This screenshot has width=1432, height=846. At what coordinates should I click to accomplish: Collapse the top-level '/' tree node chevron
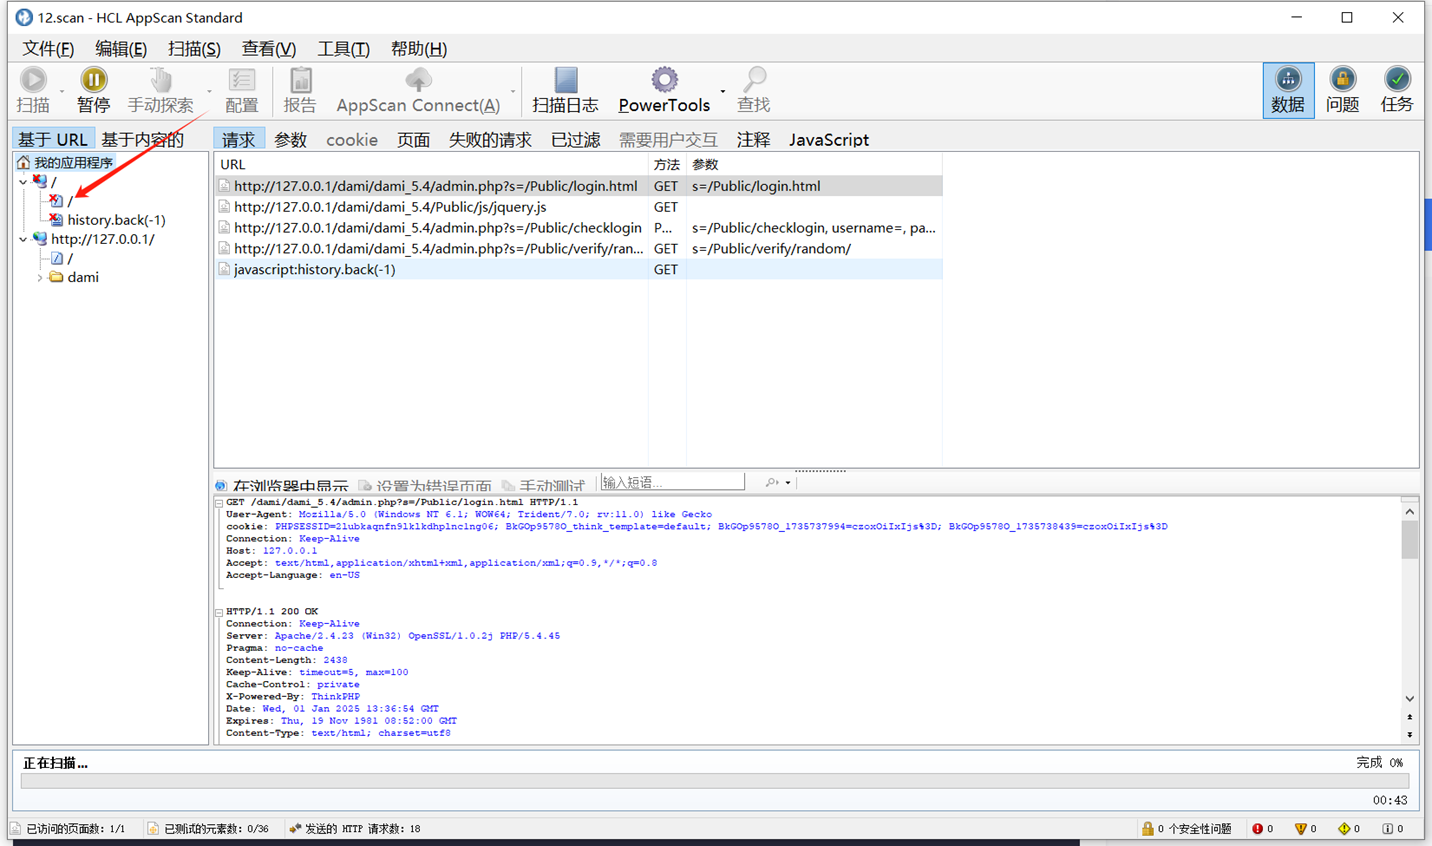[x=23, y=182]
